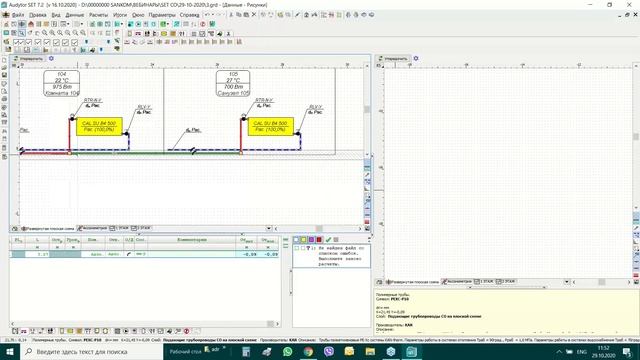
Task: Open right pane sheet-tab list dropdown arrow
Action: pyautogui.click(x=567, y=282)
